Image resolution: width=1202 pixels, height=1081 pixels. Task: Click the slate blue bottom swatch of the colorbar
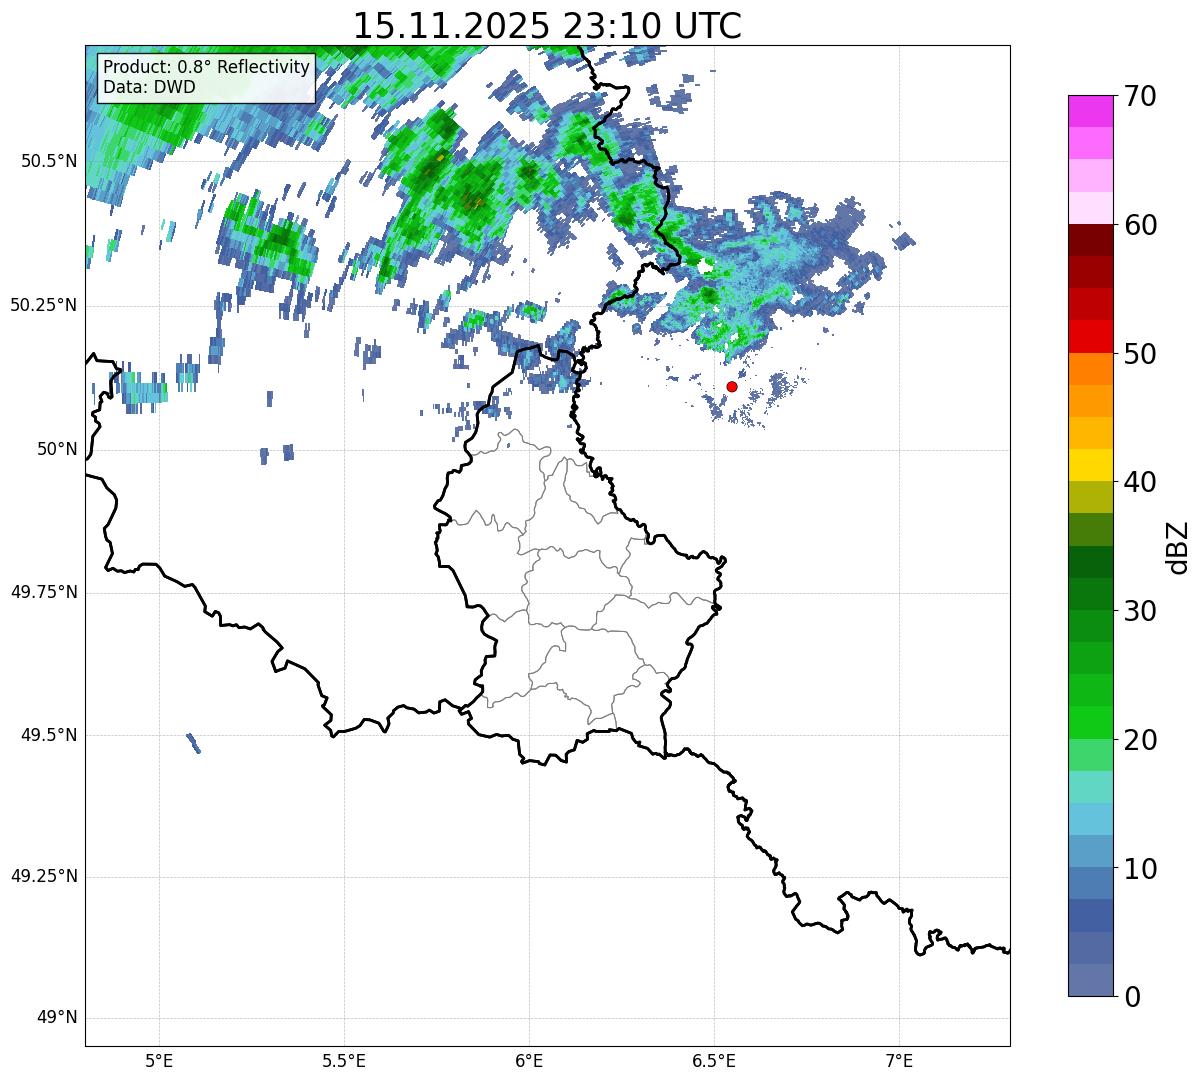pyautogui.click(x=1091, y=980)
